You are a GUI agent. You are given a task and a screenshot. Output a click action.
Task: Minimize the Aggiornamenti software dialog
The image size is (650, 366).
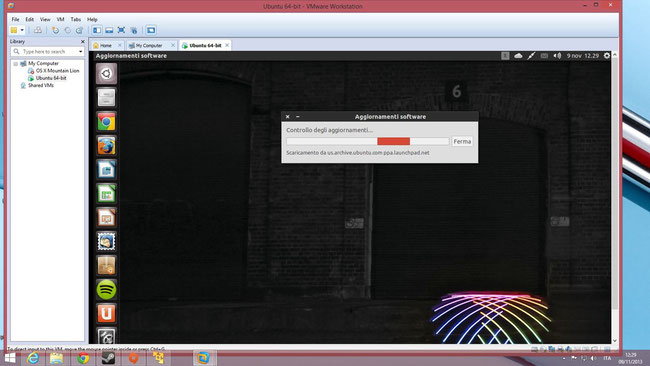point(298,117)
